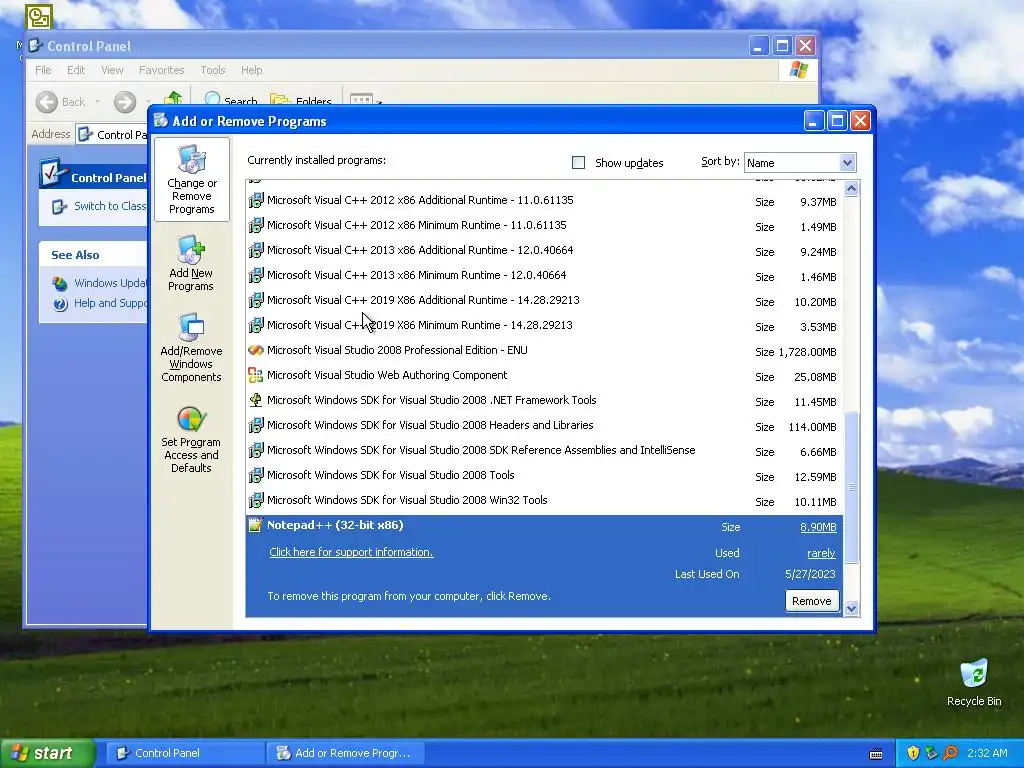Open Favorites menu in Control Panel
Viewport: 1024px width, 768px height.
(x=161, y=70)
